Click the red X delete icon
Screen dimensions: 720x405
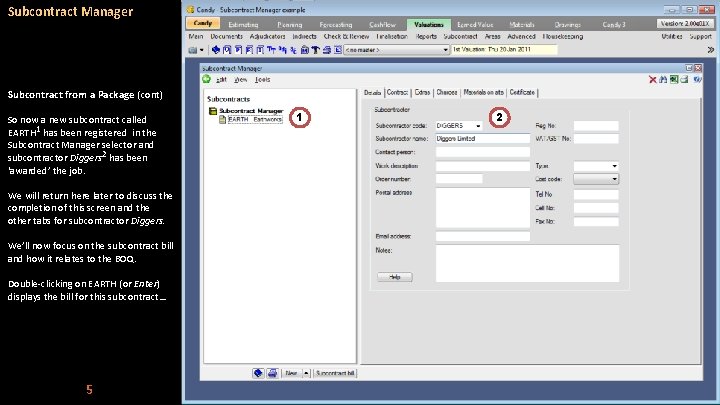point(652,79)
